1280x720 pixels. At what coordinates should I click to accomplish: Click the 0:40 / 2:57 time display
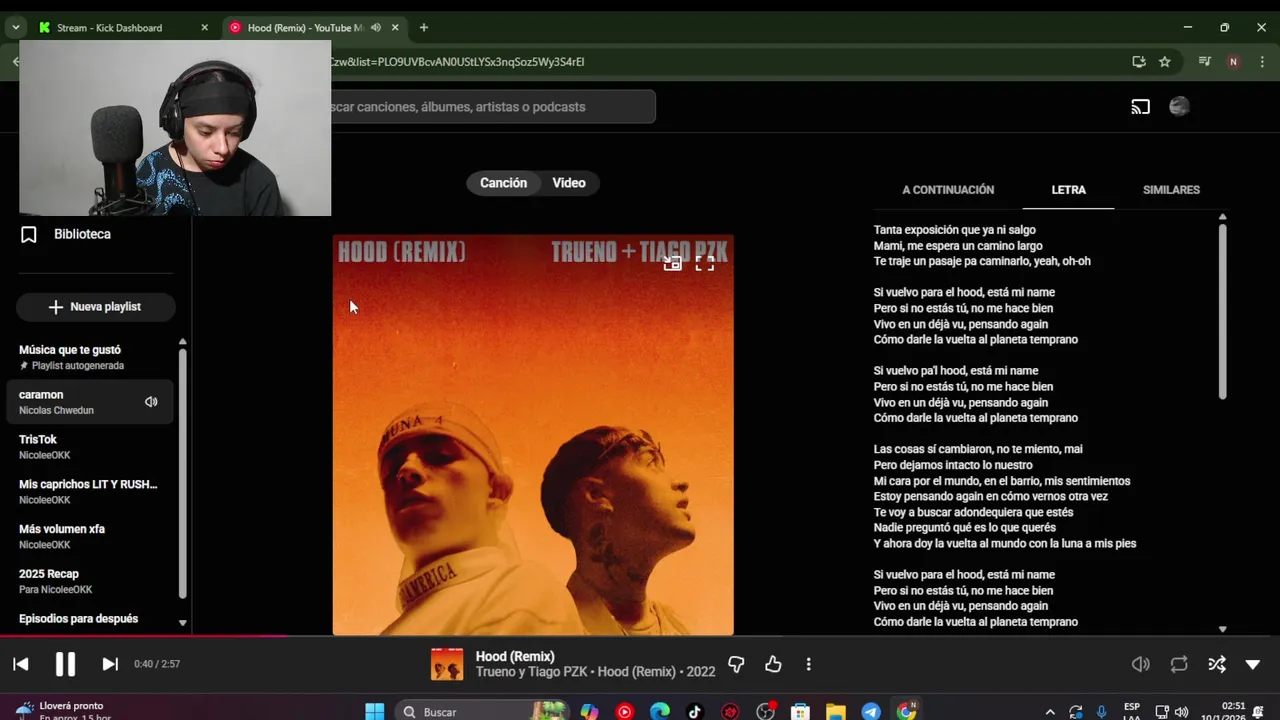pos(157,664)
